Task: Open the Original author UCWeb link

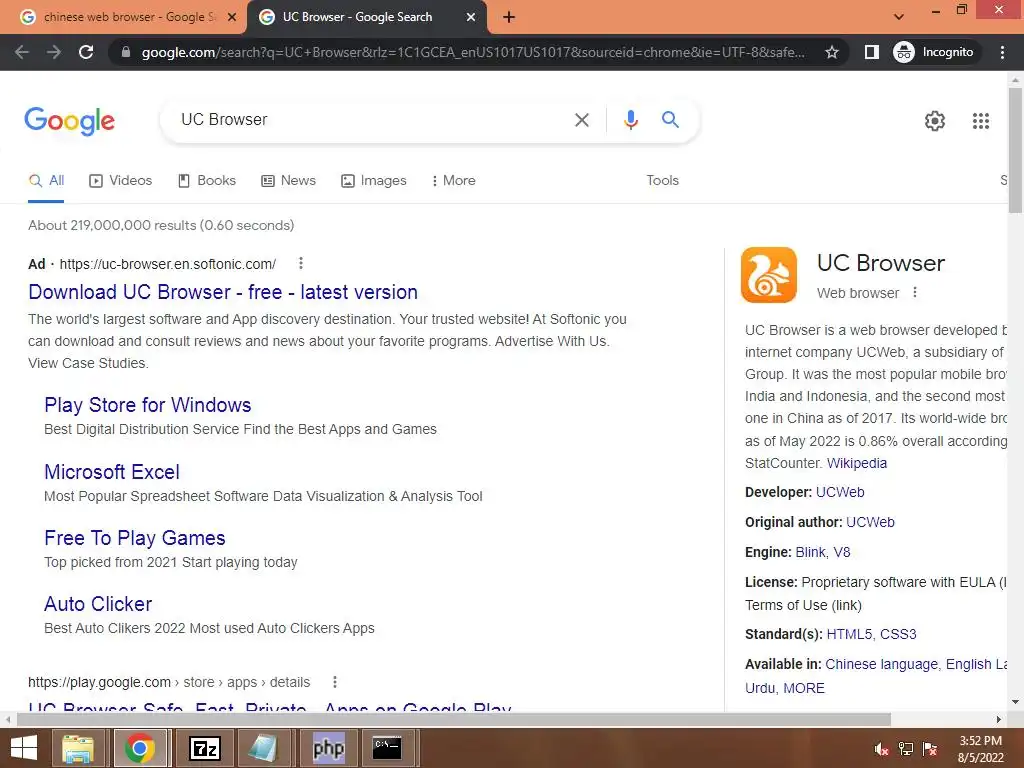Action: (x=870, y=522)
